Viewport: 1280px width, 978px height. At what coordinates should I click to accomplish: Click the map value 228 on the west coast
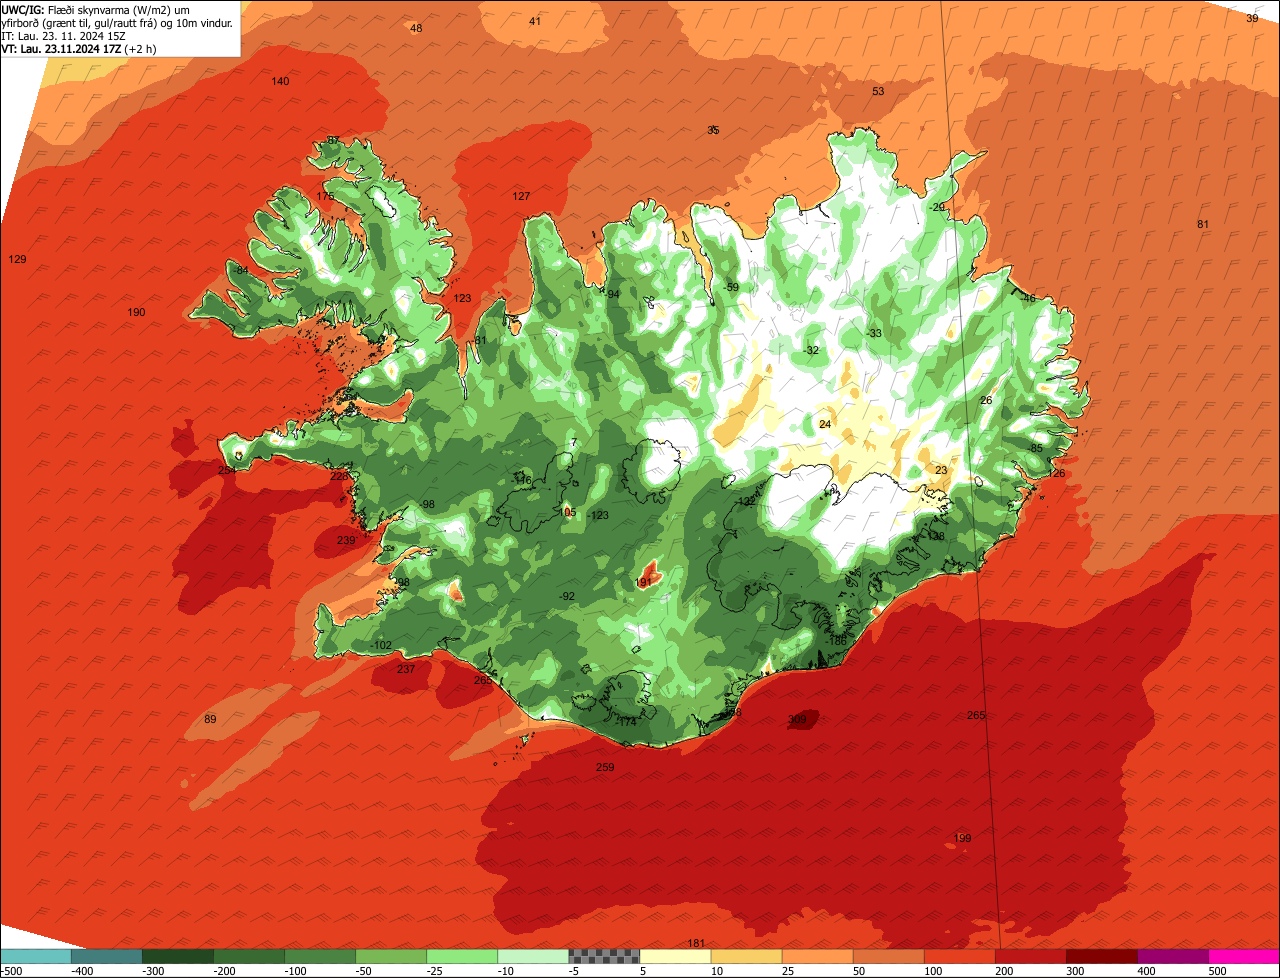(339, 476)
